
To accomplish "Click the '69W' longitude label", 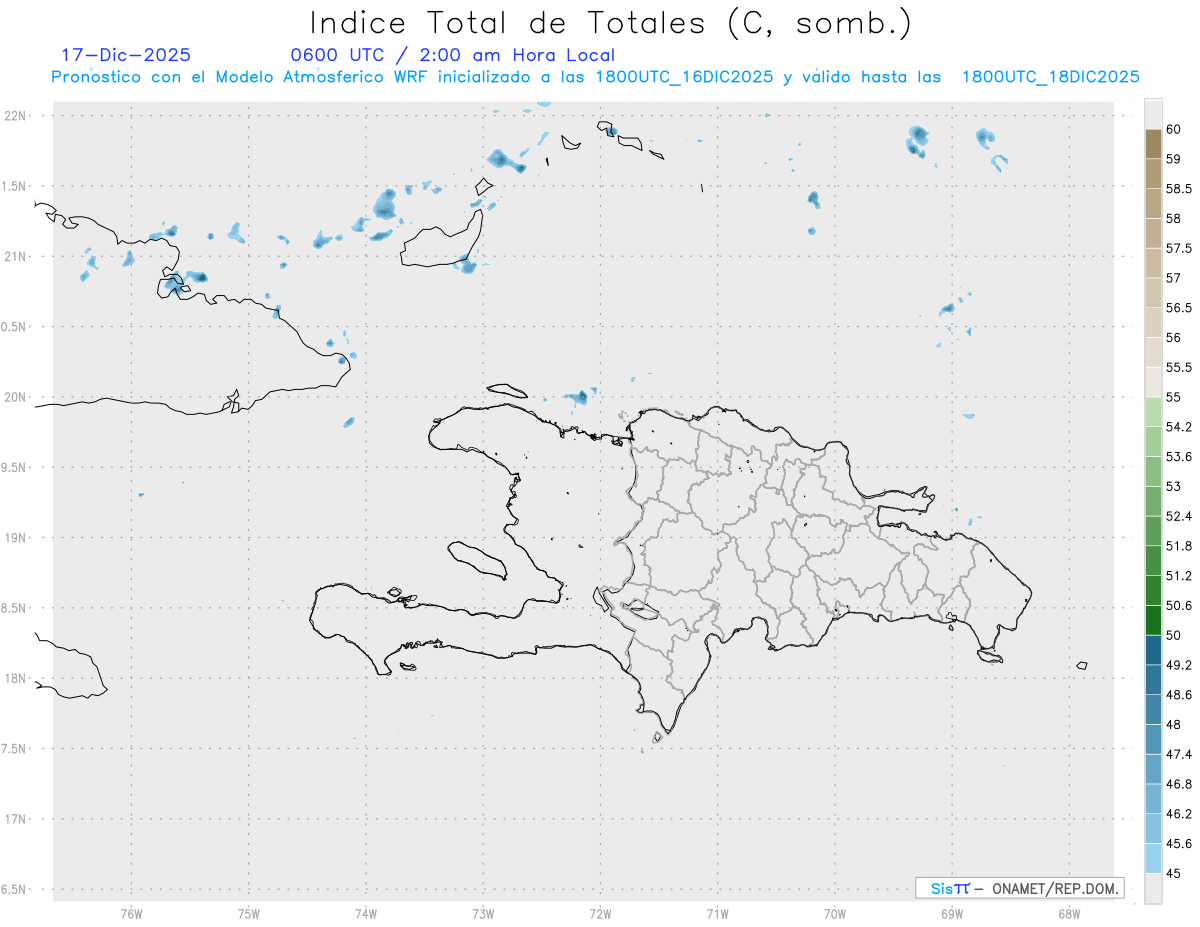I will coord(952,913).
